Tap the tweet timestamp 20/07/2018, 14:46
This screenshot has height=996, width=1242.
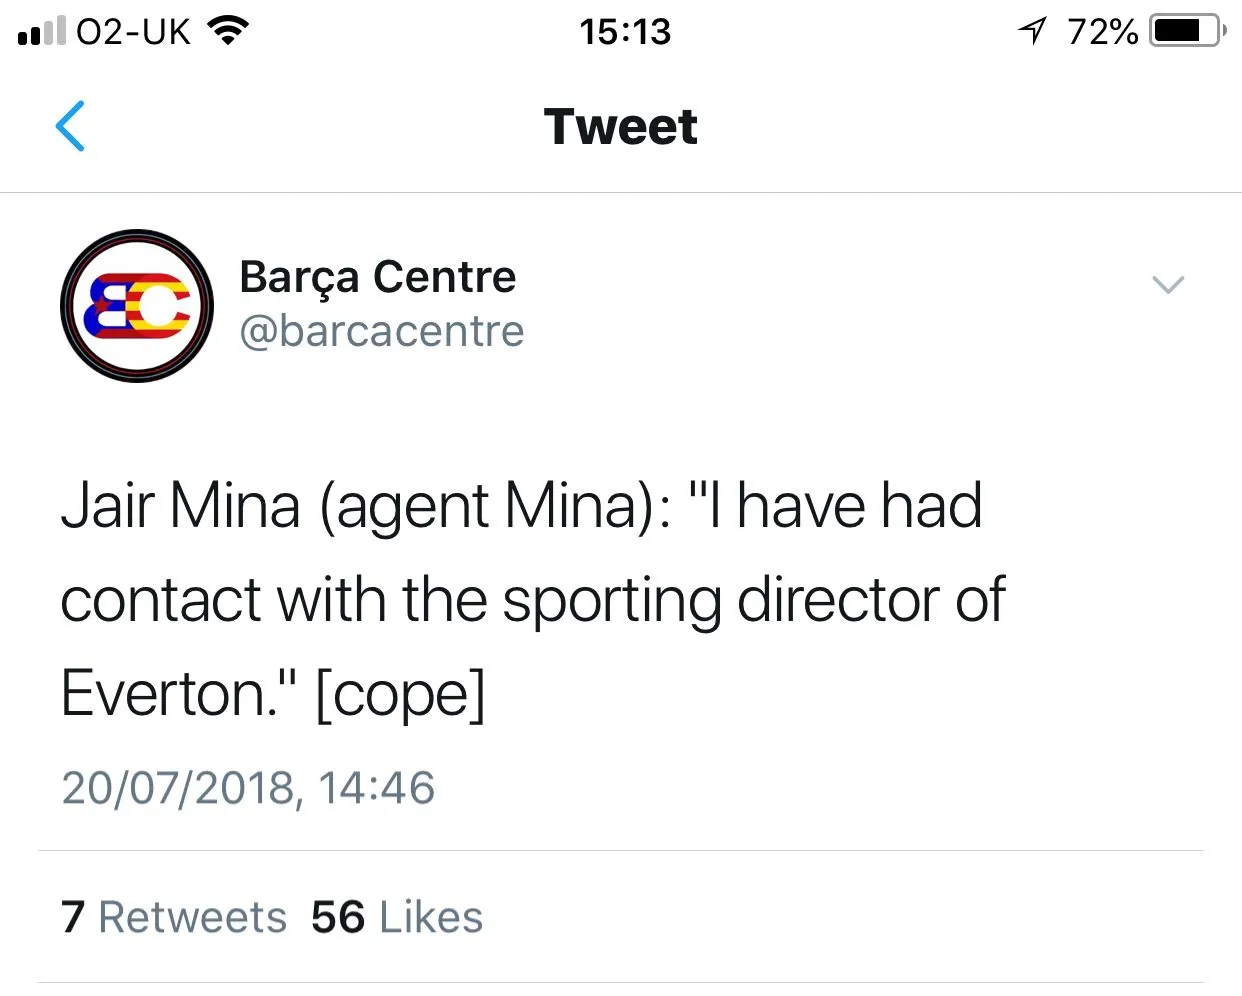[x=248, y=788]
